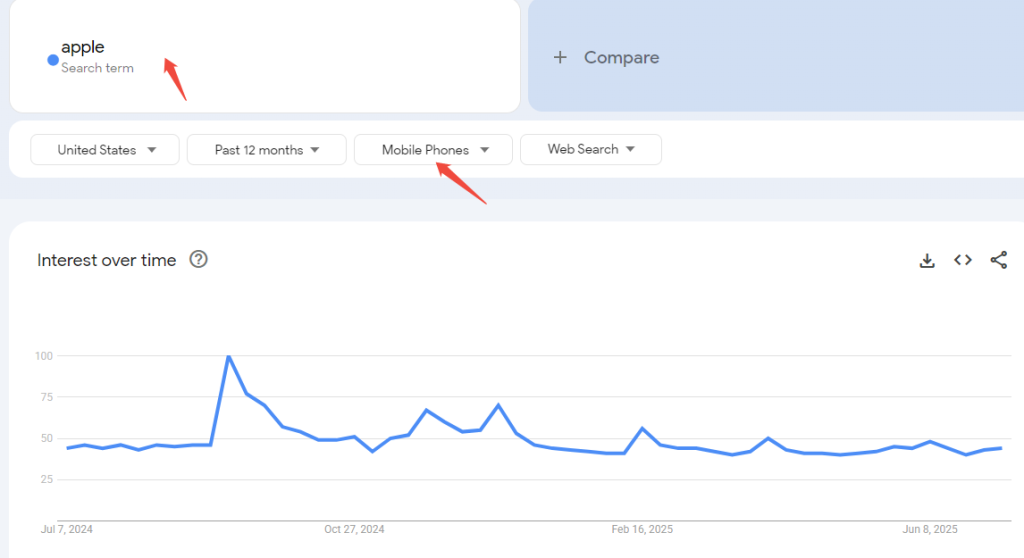Click the 50 y-axis label
This screenshot has height=558, width=1024.
pos(46,438)
